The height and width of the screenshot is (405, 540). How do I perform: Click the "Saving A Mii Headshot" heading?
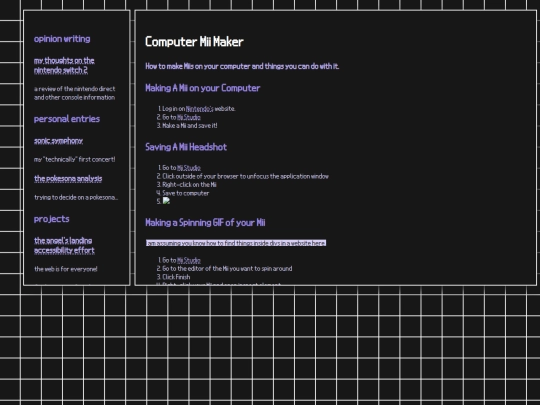(186, 147)
